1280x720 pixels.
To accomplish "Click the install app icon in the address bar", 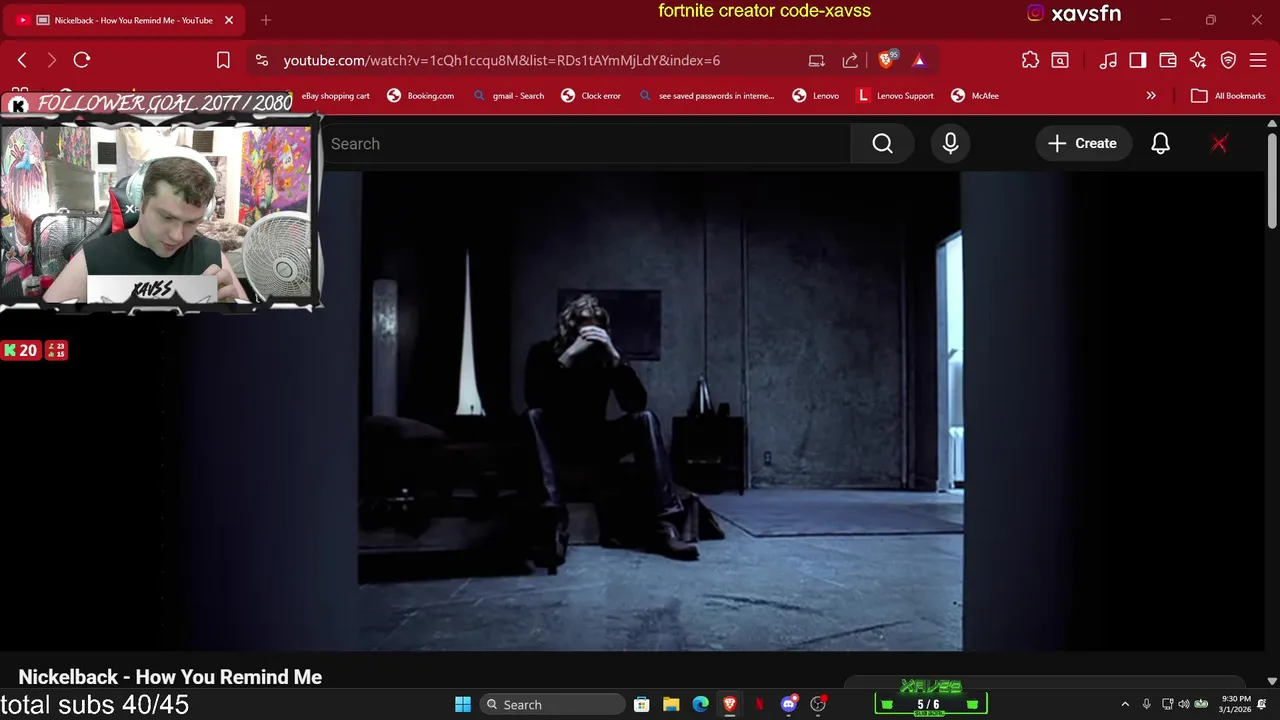I will coord(817,60).
